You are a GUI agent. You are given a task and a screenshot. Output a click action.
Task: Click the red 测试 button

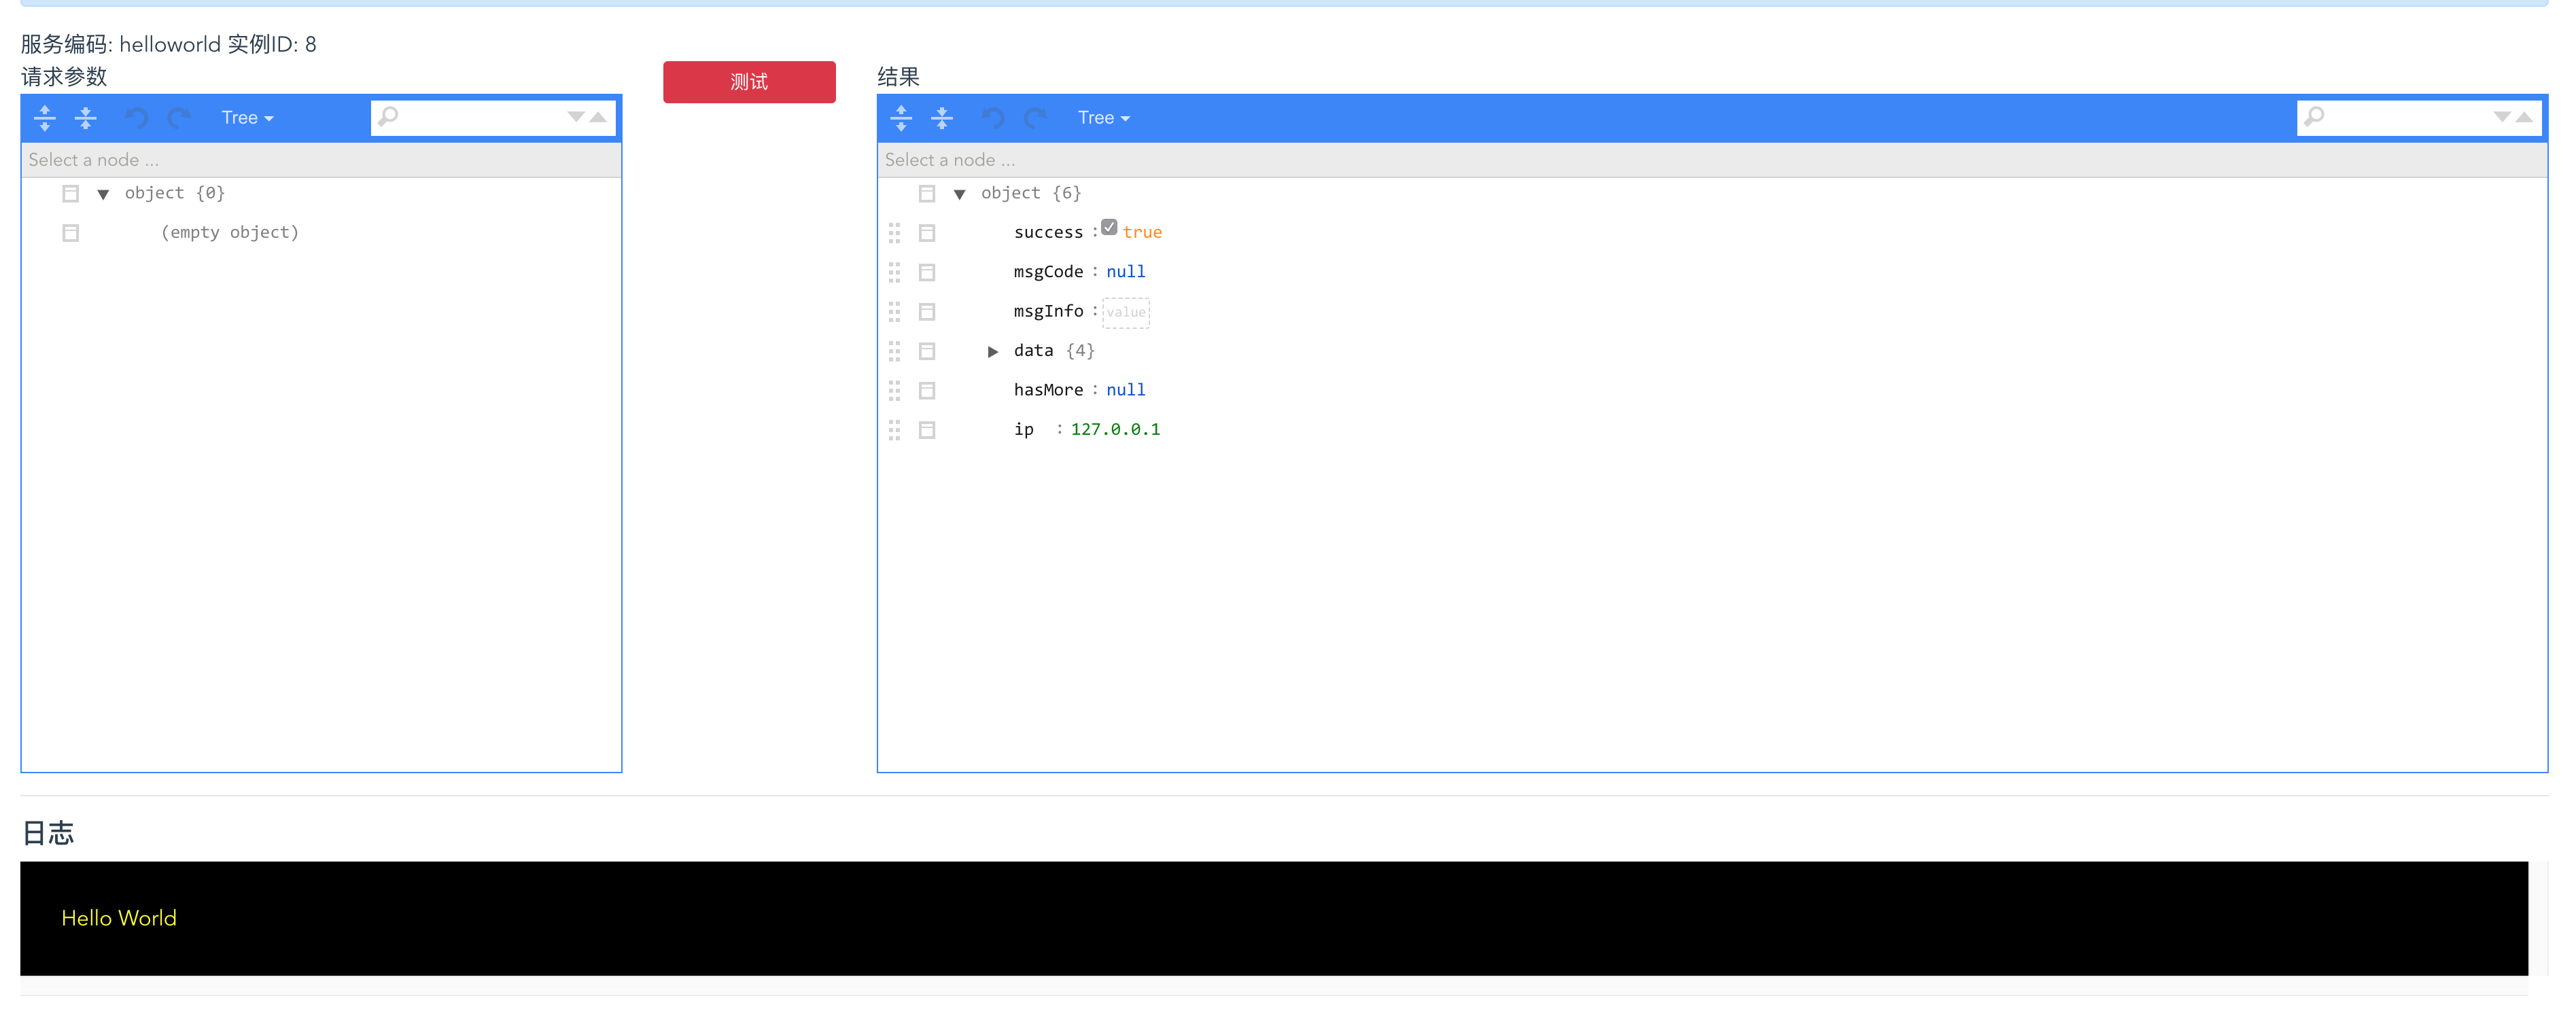click(749, 82)
